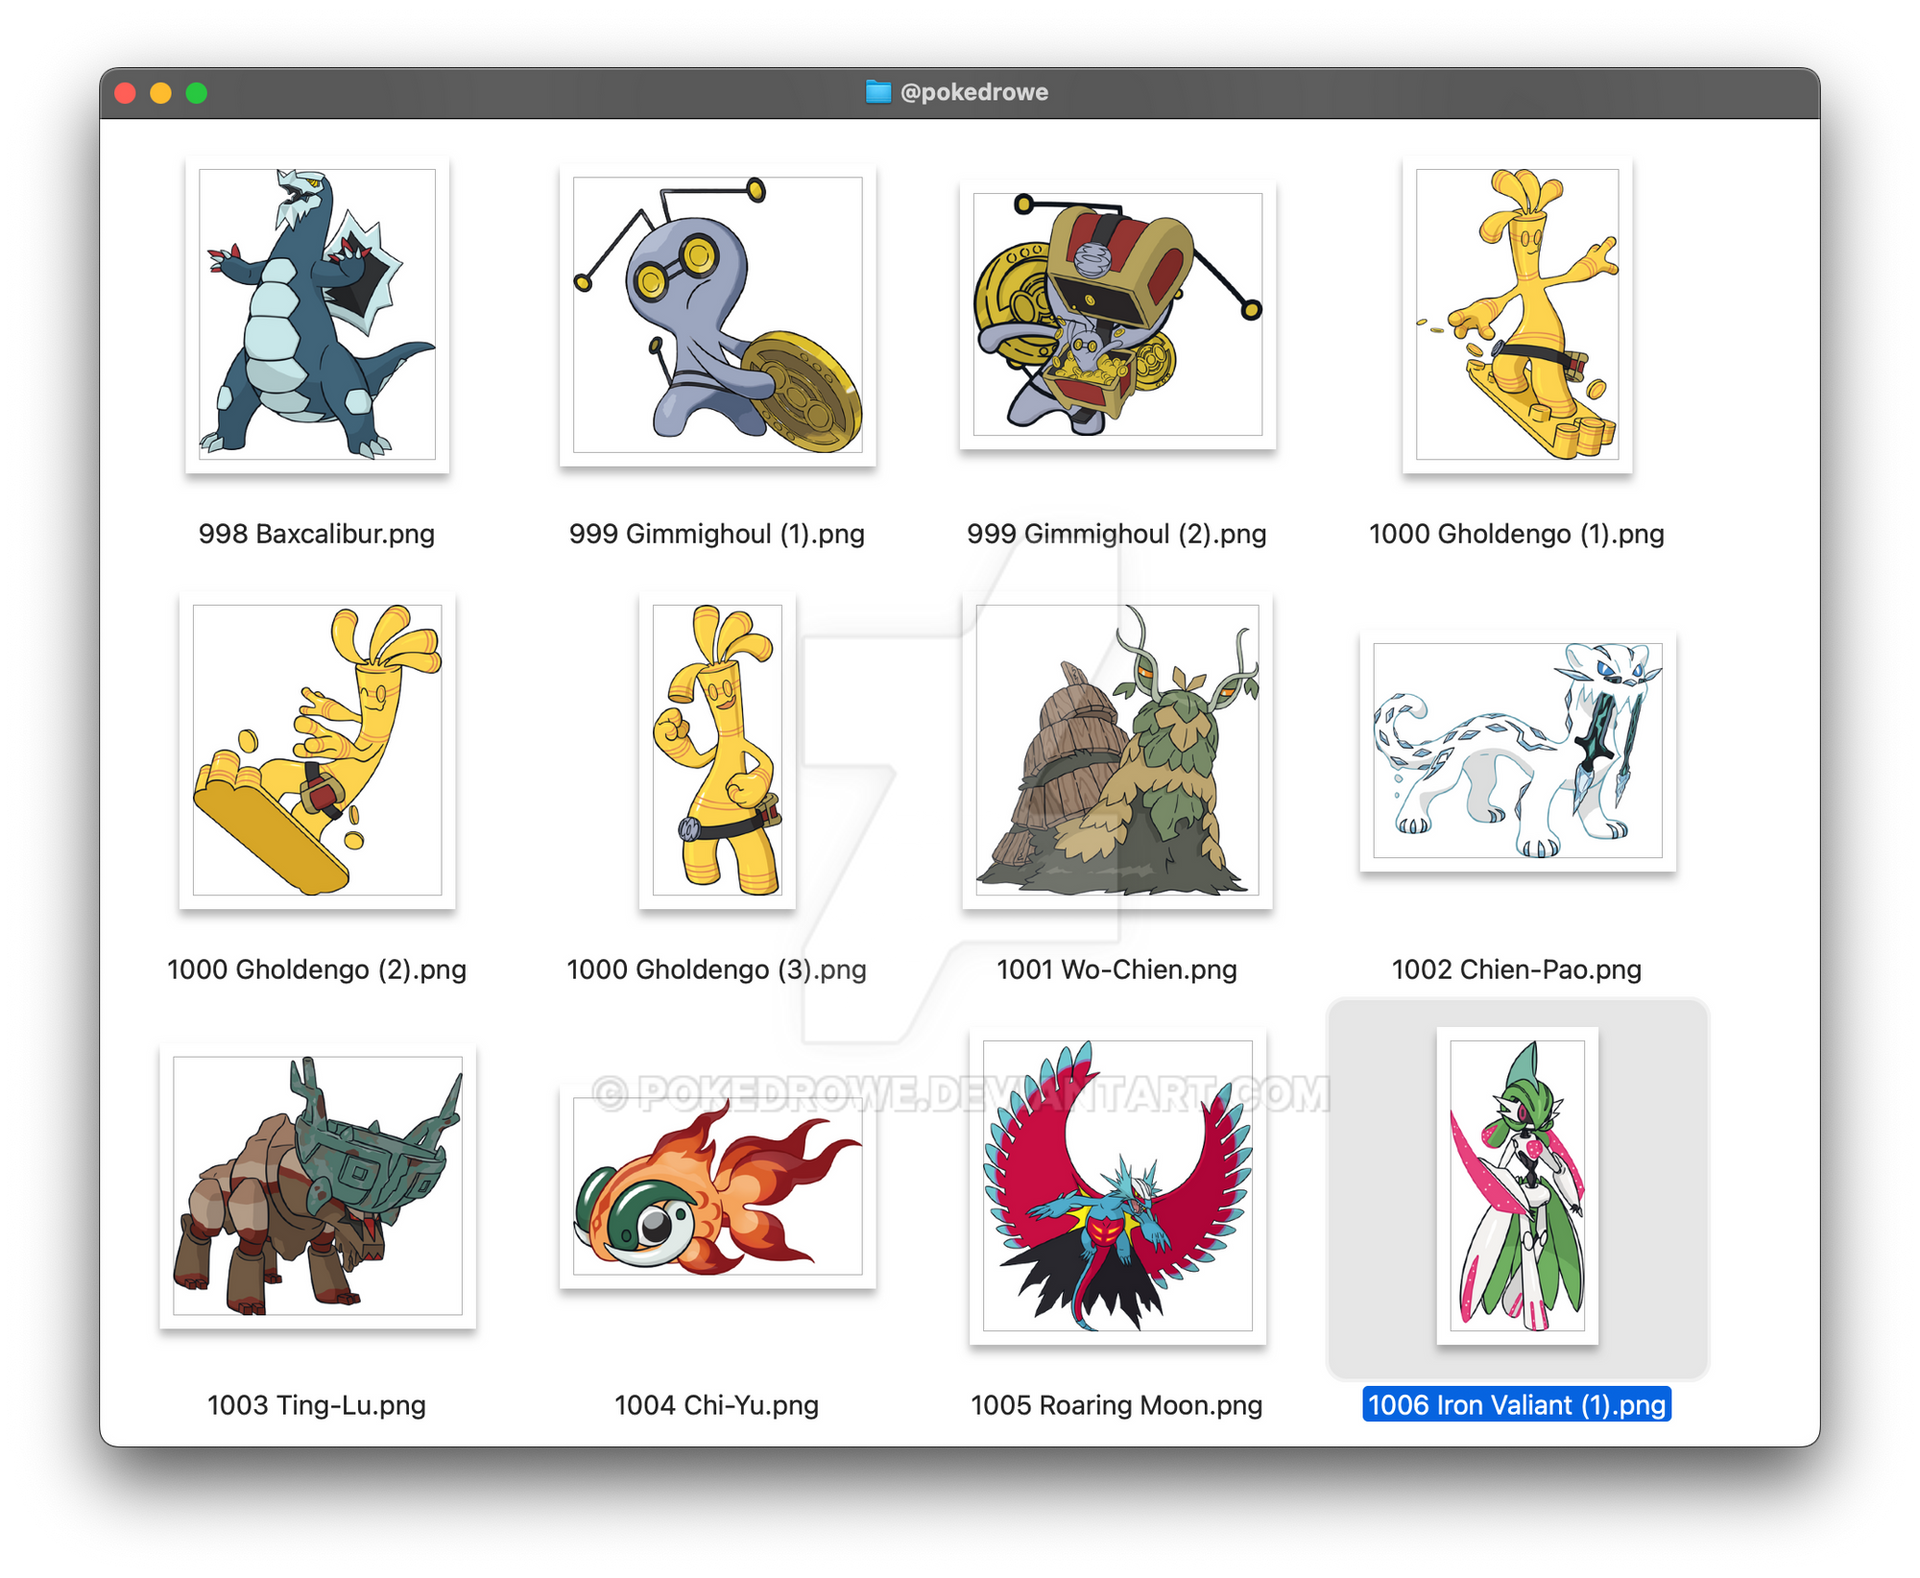Click the file name 1000 Gholdengo (2).png
Image resolution: width=1920 pixels, height=1578 pixels.
(317, 970)
